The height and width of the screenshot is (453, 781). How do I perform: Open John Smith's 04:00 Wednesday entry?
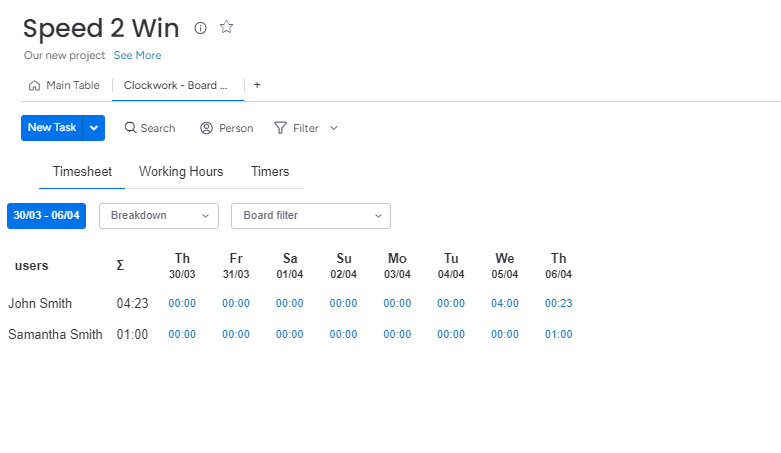pyautogui.click(x=505, y=303)
